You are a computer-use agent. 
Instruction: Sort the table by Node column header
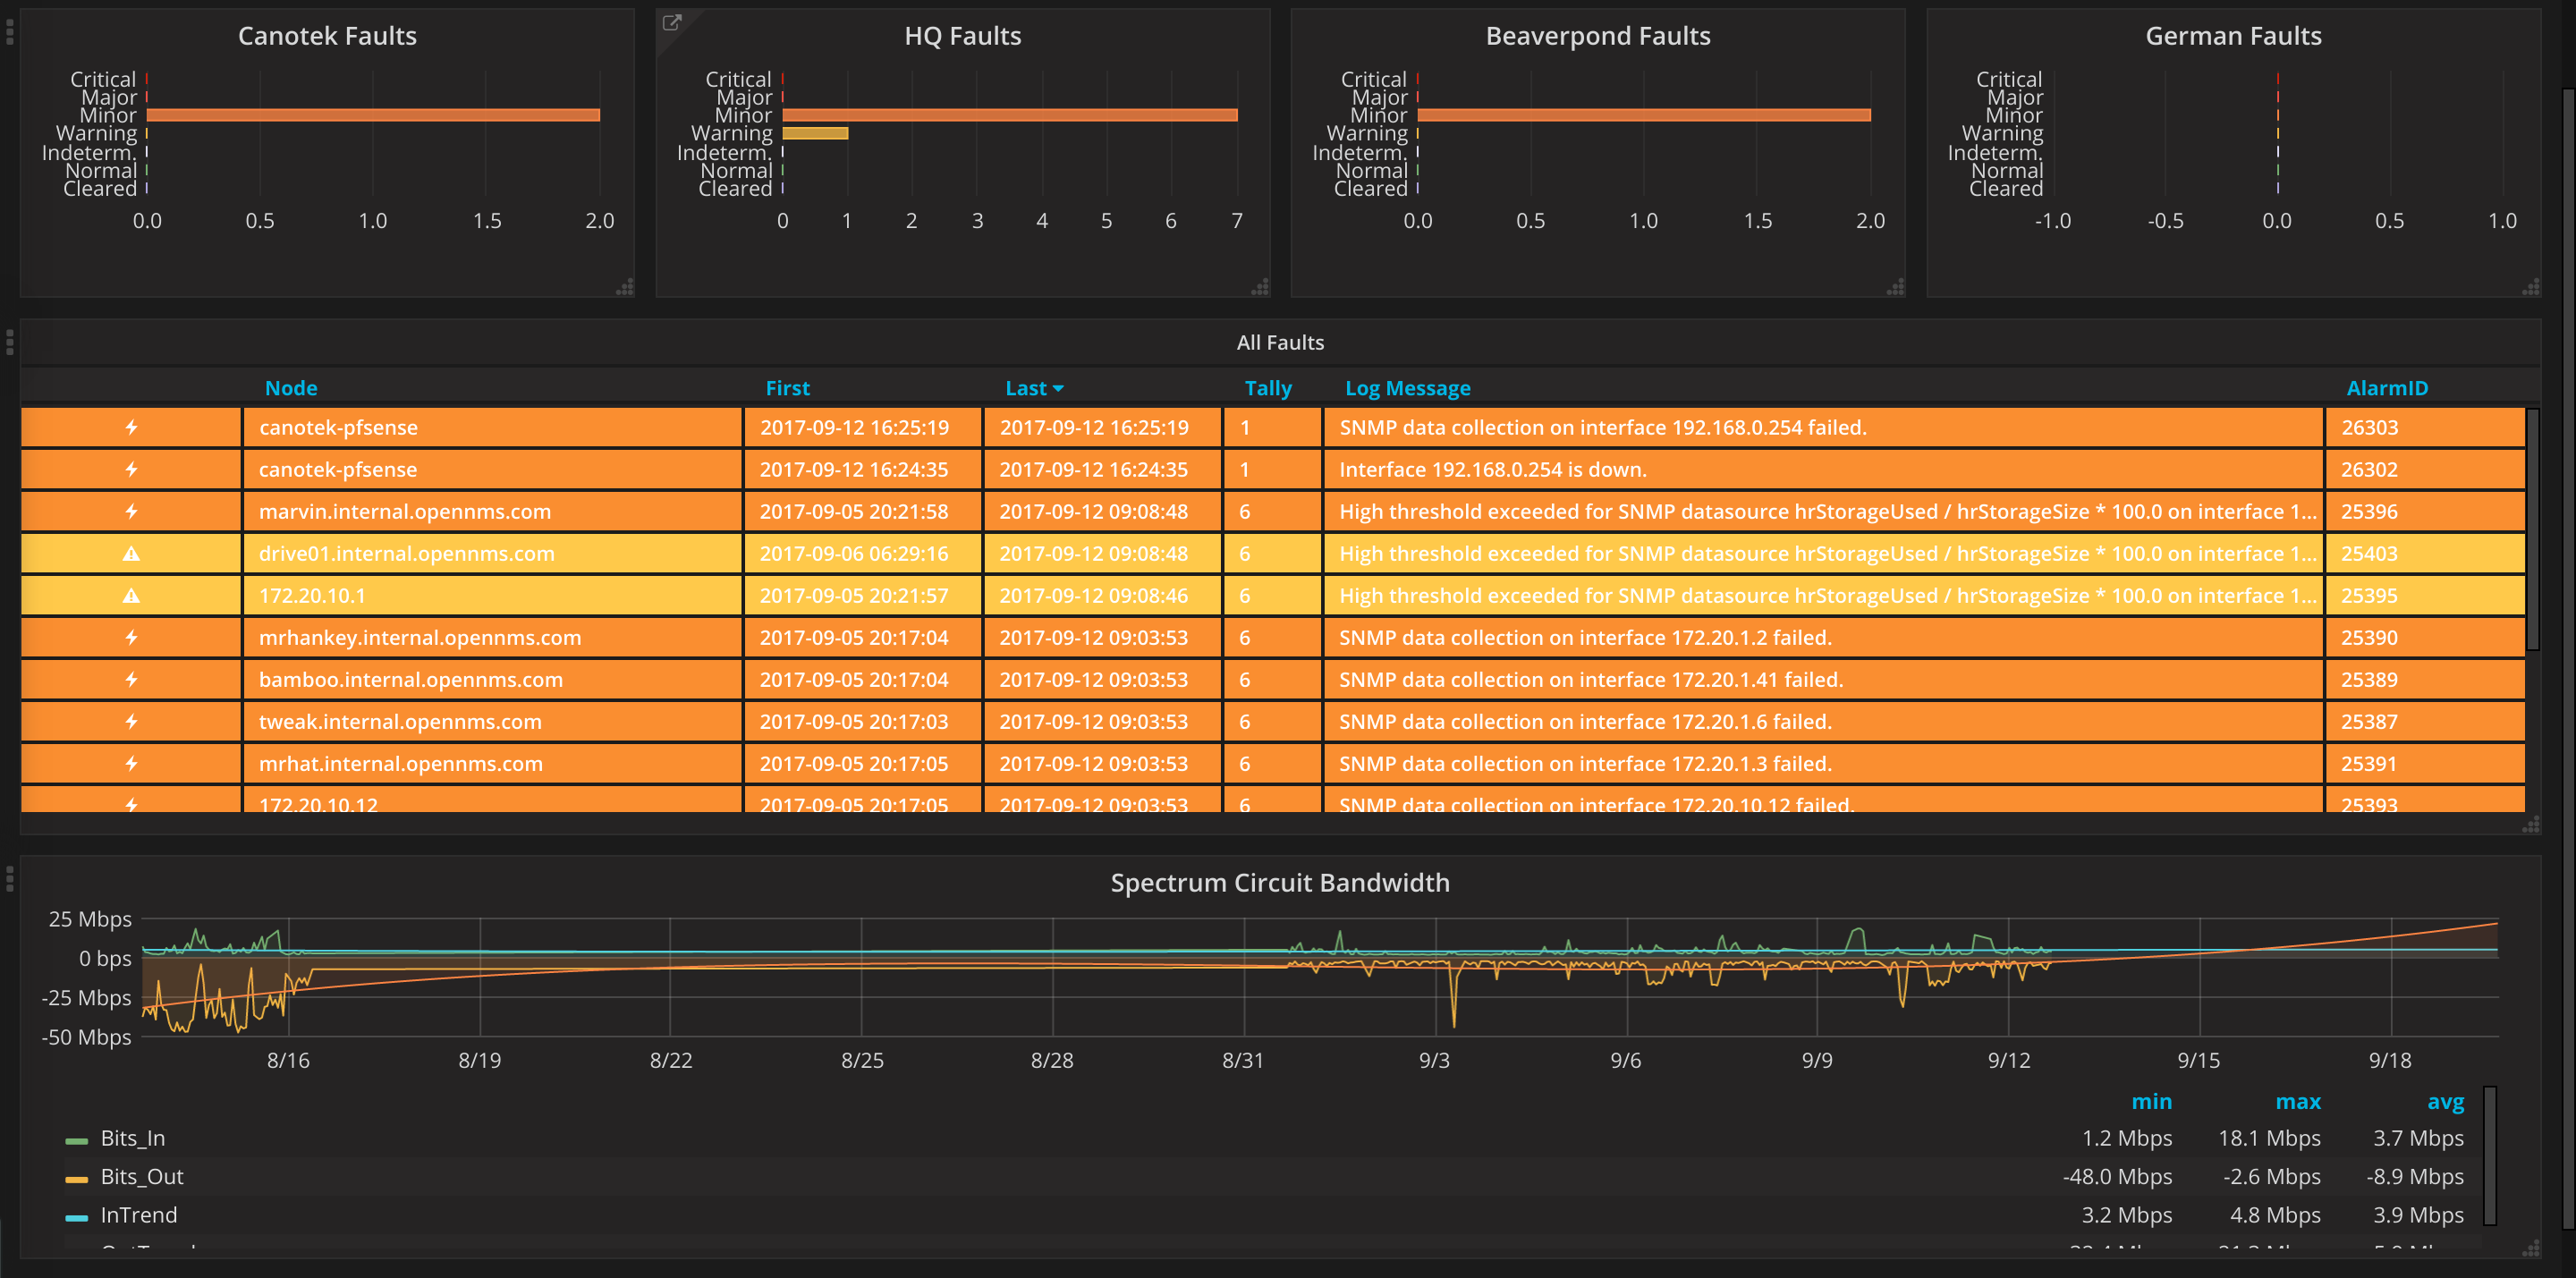[x=291, y=388]
